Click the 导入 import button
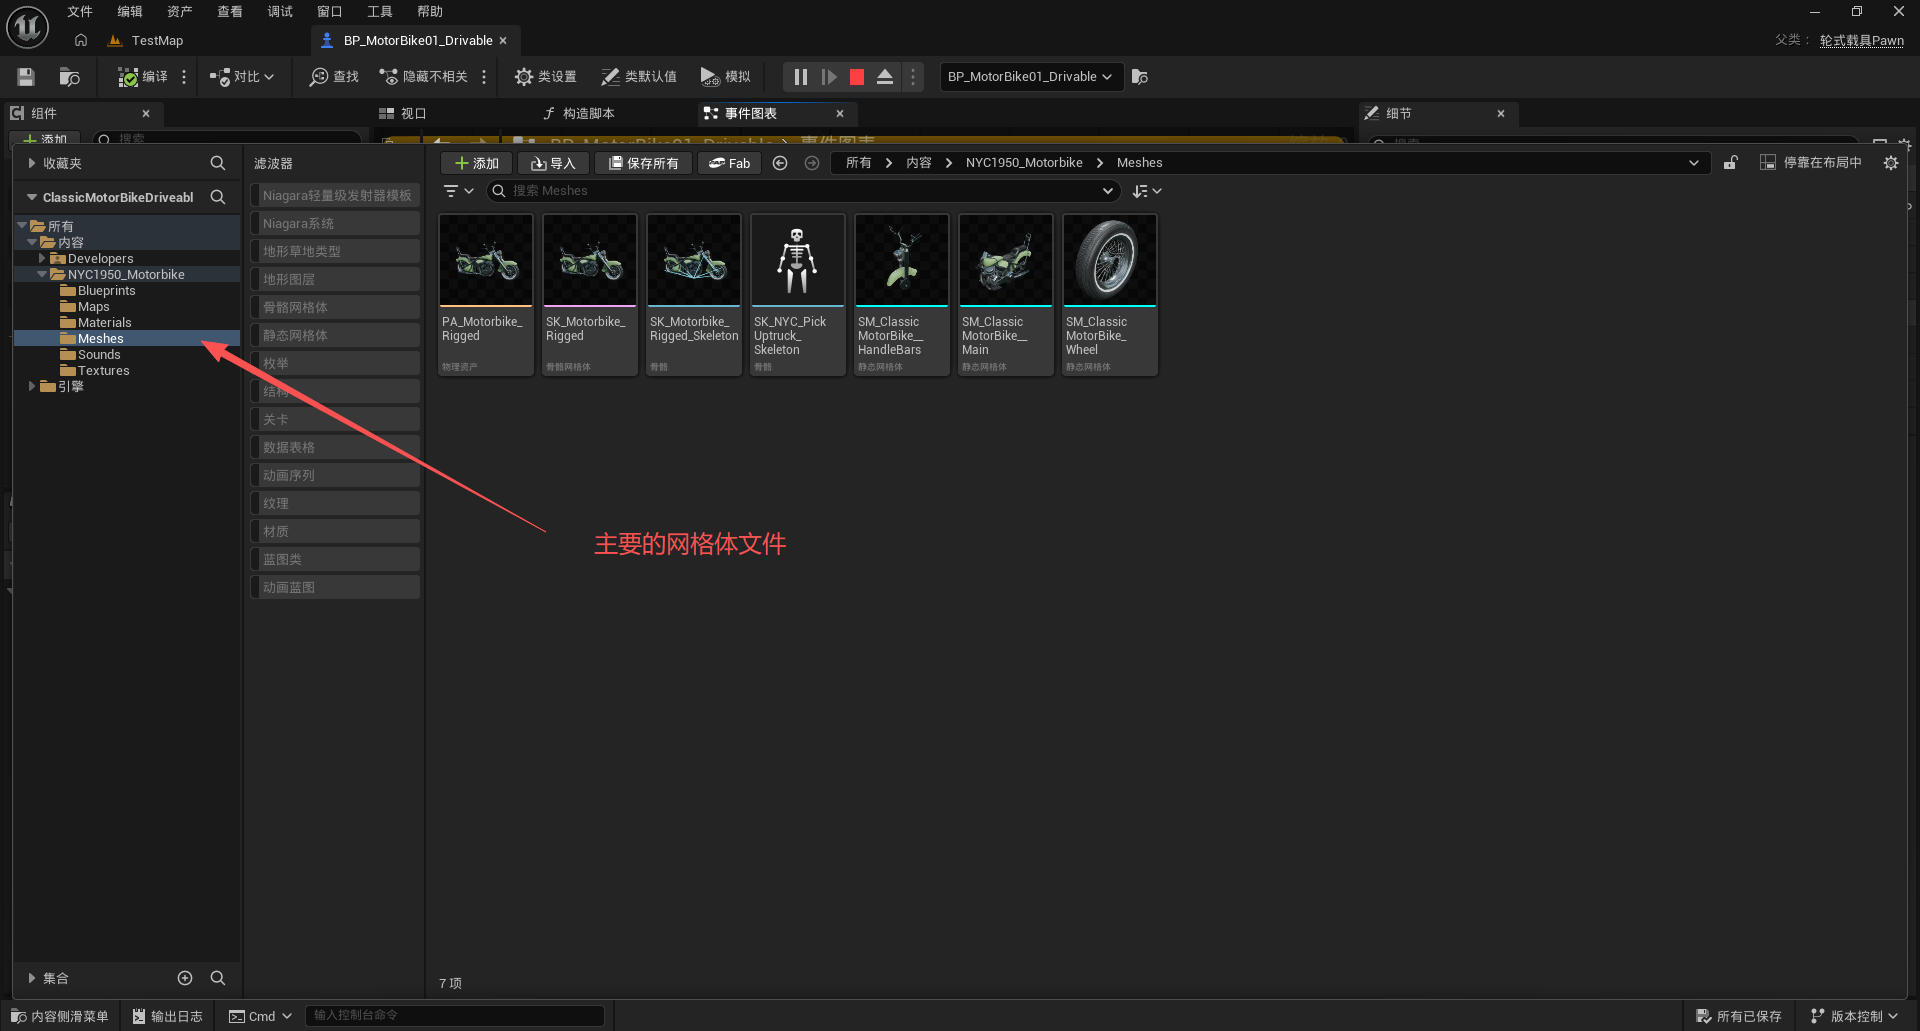The width and height of the screenshot is (1920, 1031). click(554, 163)
